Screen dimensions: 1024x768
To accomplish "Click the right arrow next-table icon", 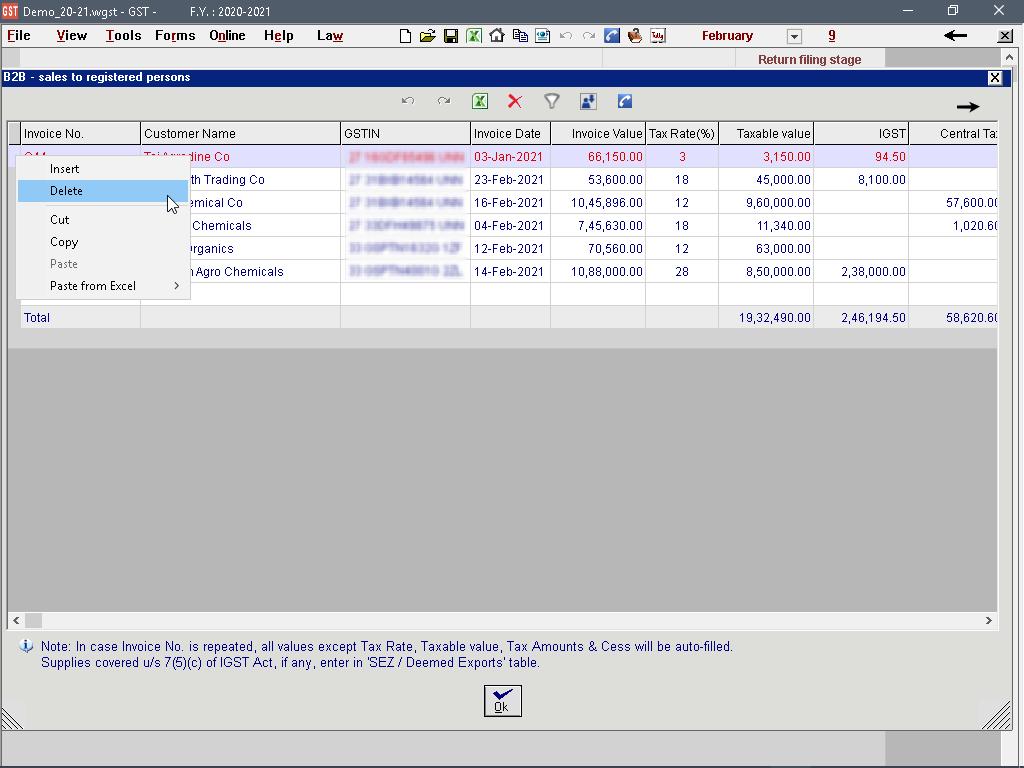I will [967, 107].
